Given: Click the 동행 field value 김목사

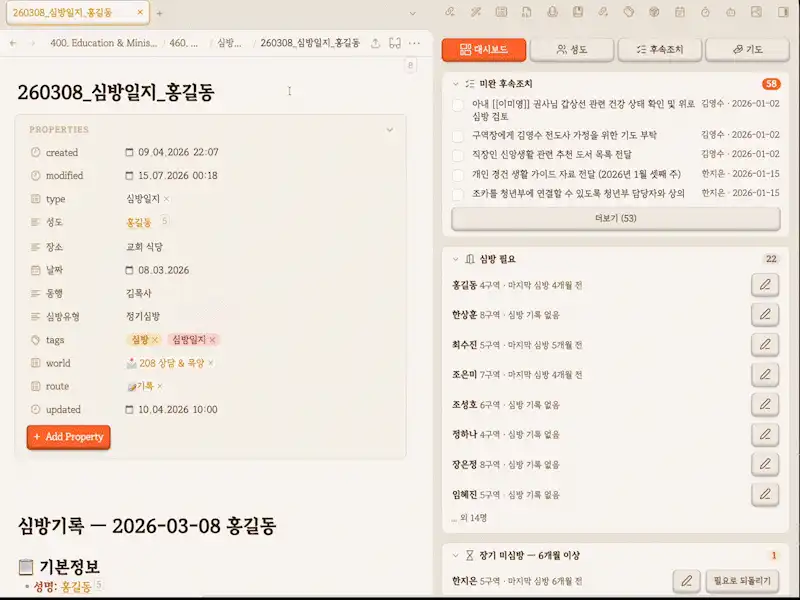Looking at the screenshot, I should coord(139,293).
